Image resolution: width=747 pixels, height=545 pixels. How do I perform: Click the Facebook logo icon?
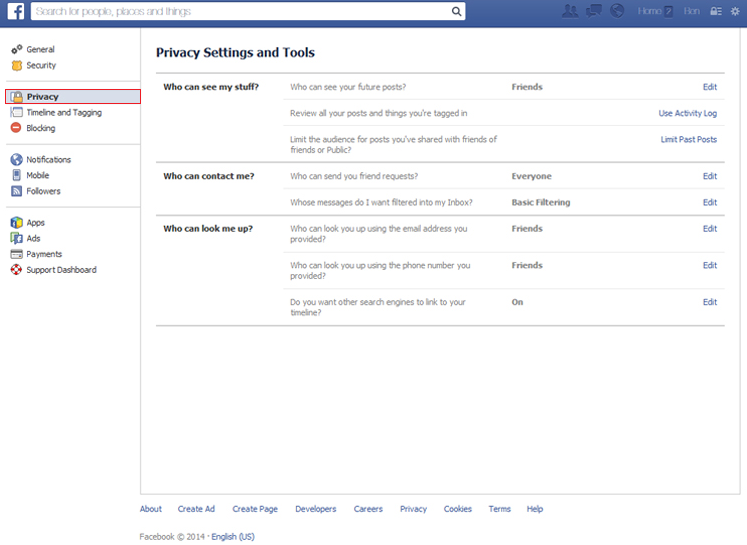tap(16, 11)
